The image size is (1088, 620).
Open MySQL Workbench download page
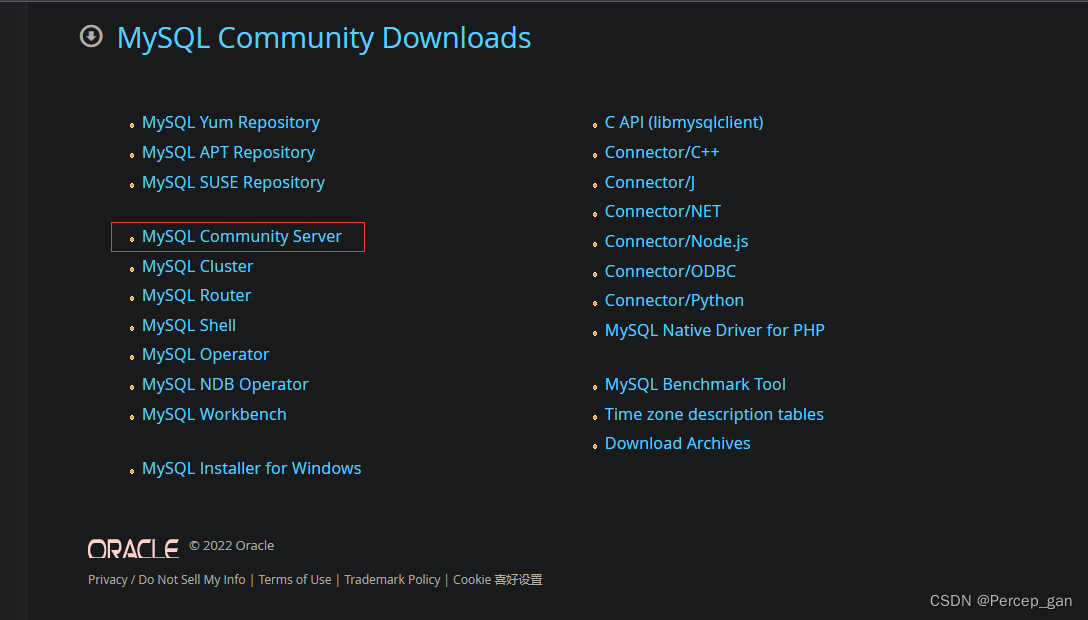pos(214,414)
